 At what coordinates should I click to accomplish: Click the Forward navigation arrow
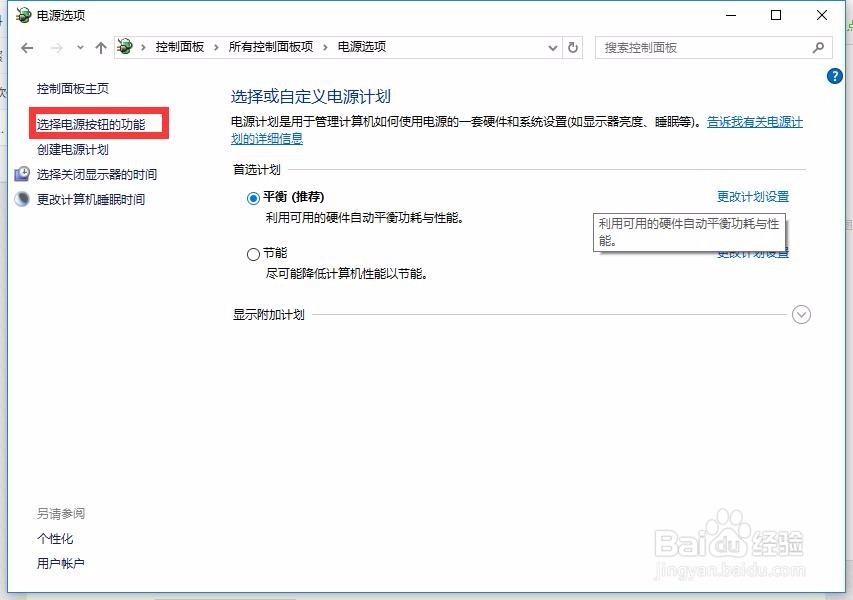57,48
